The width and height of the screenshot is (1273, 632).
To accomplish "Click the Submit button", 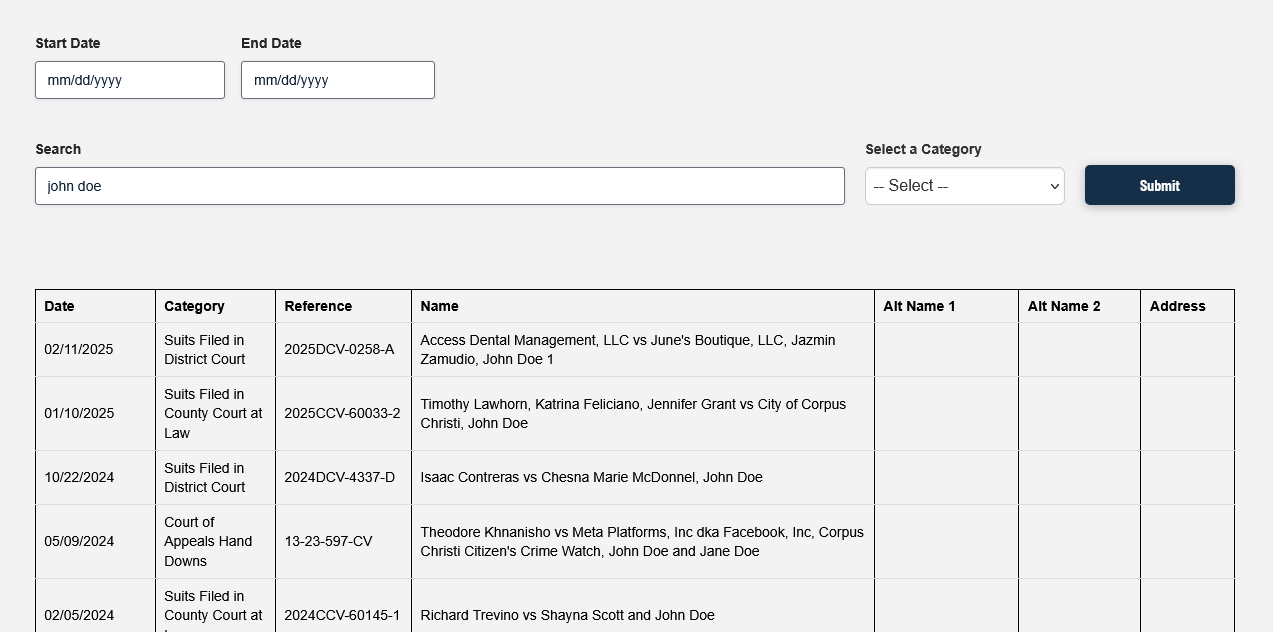I will (1160, 185).
